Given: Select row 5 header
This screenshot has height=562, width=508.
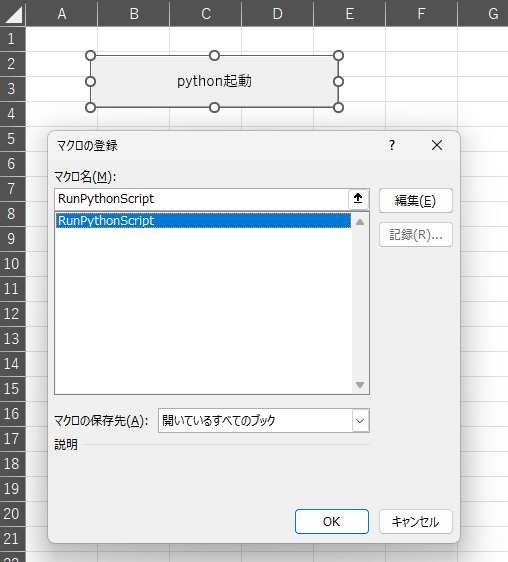Looking at the screenshot, I should (13, 139).
